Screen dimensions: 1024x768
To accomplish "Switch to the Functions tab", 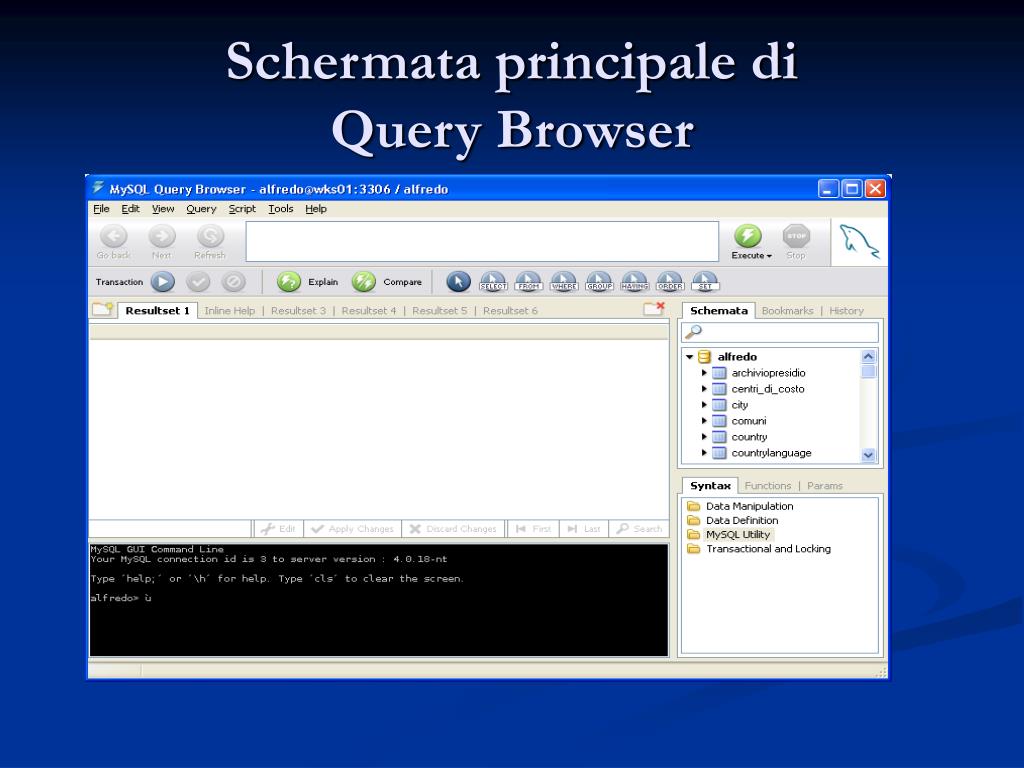I will (767, 486).
